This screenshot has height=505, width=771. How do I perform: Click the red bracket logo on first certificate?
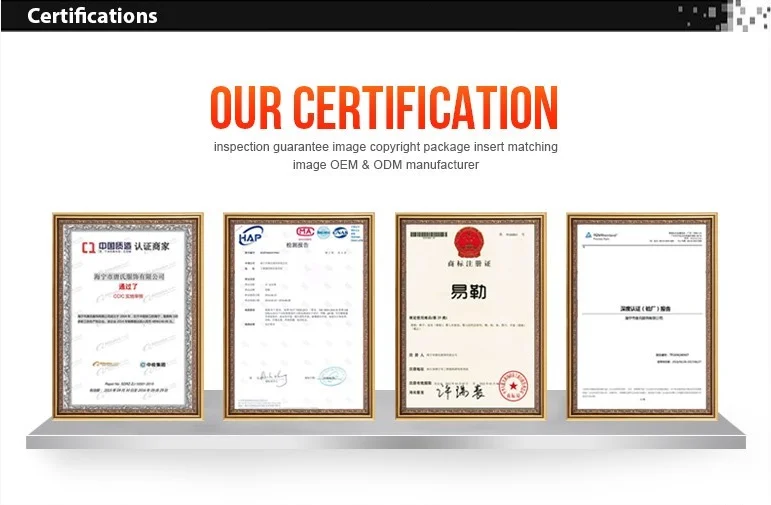tap(89, 247)
